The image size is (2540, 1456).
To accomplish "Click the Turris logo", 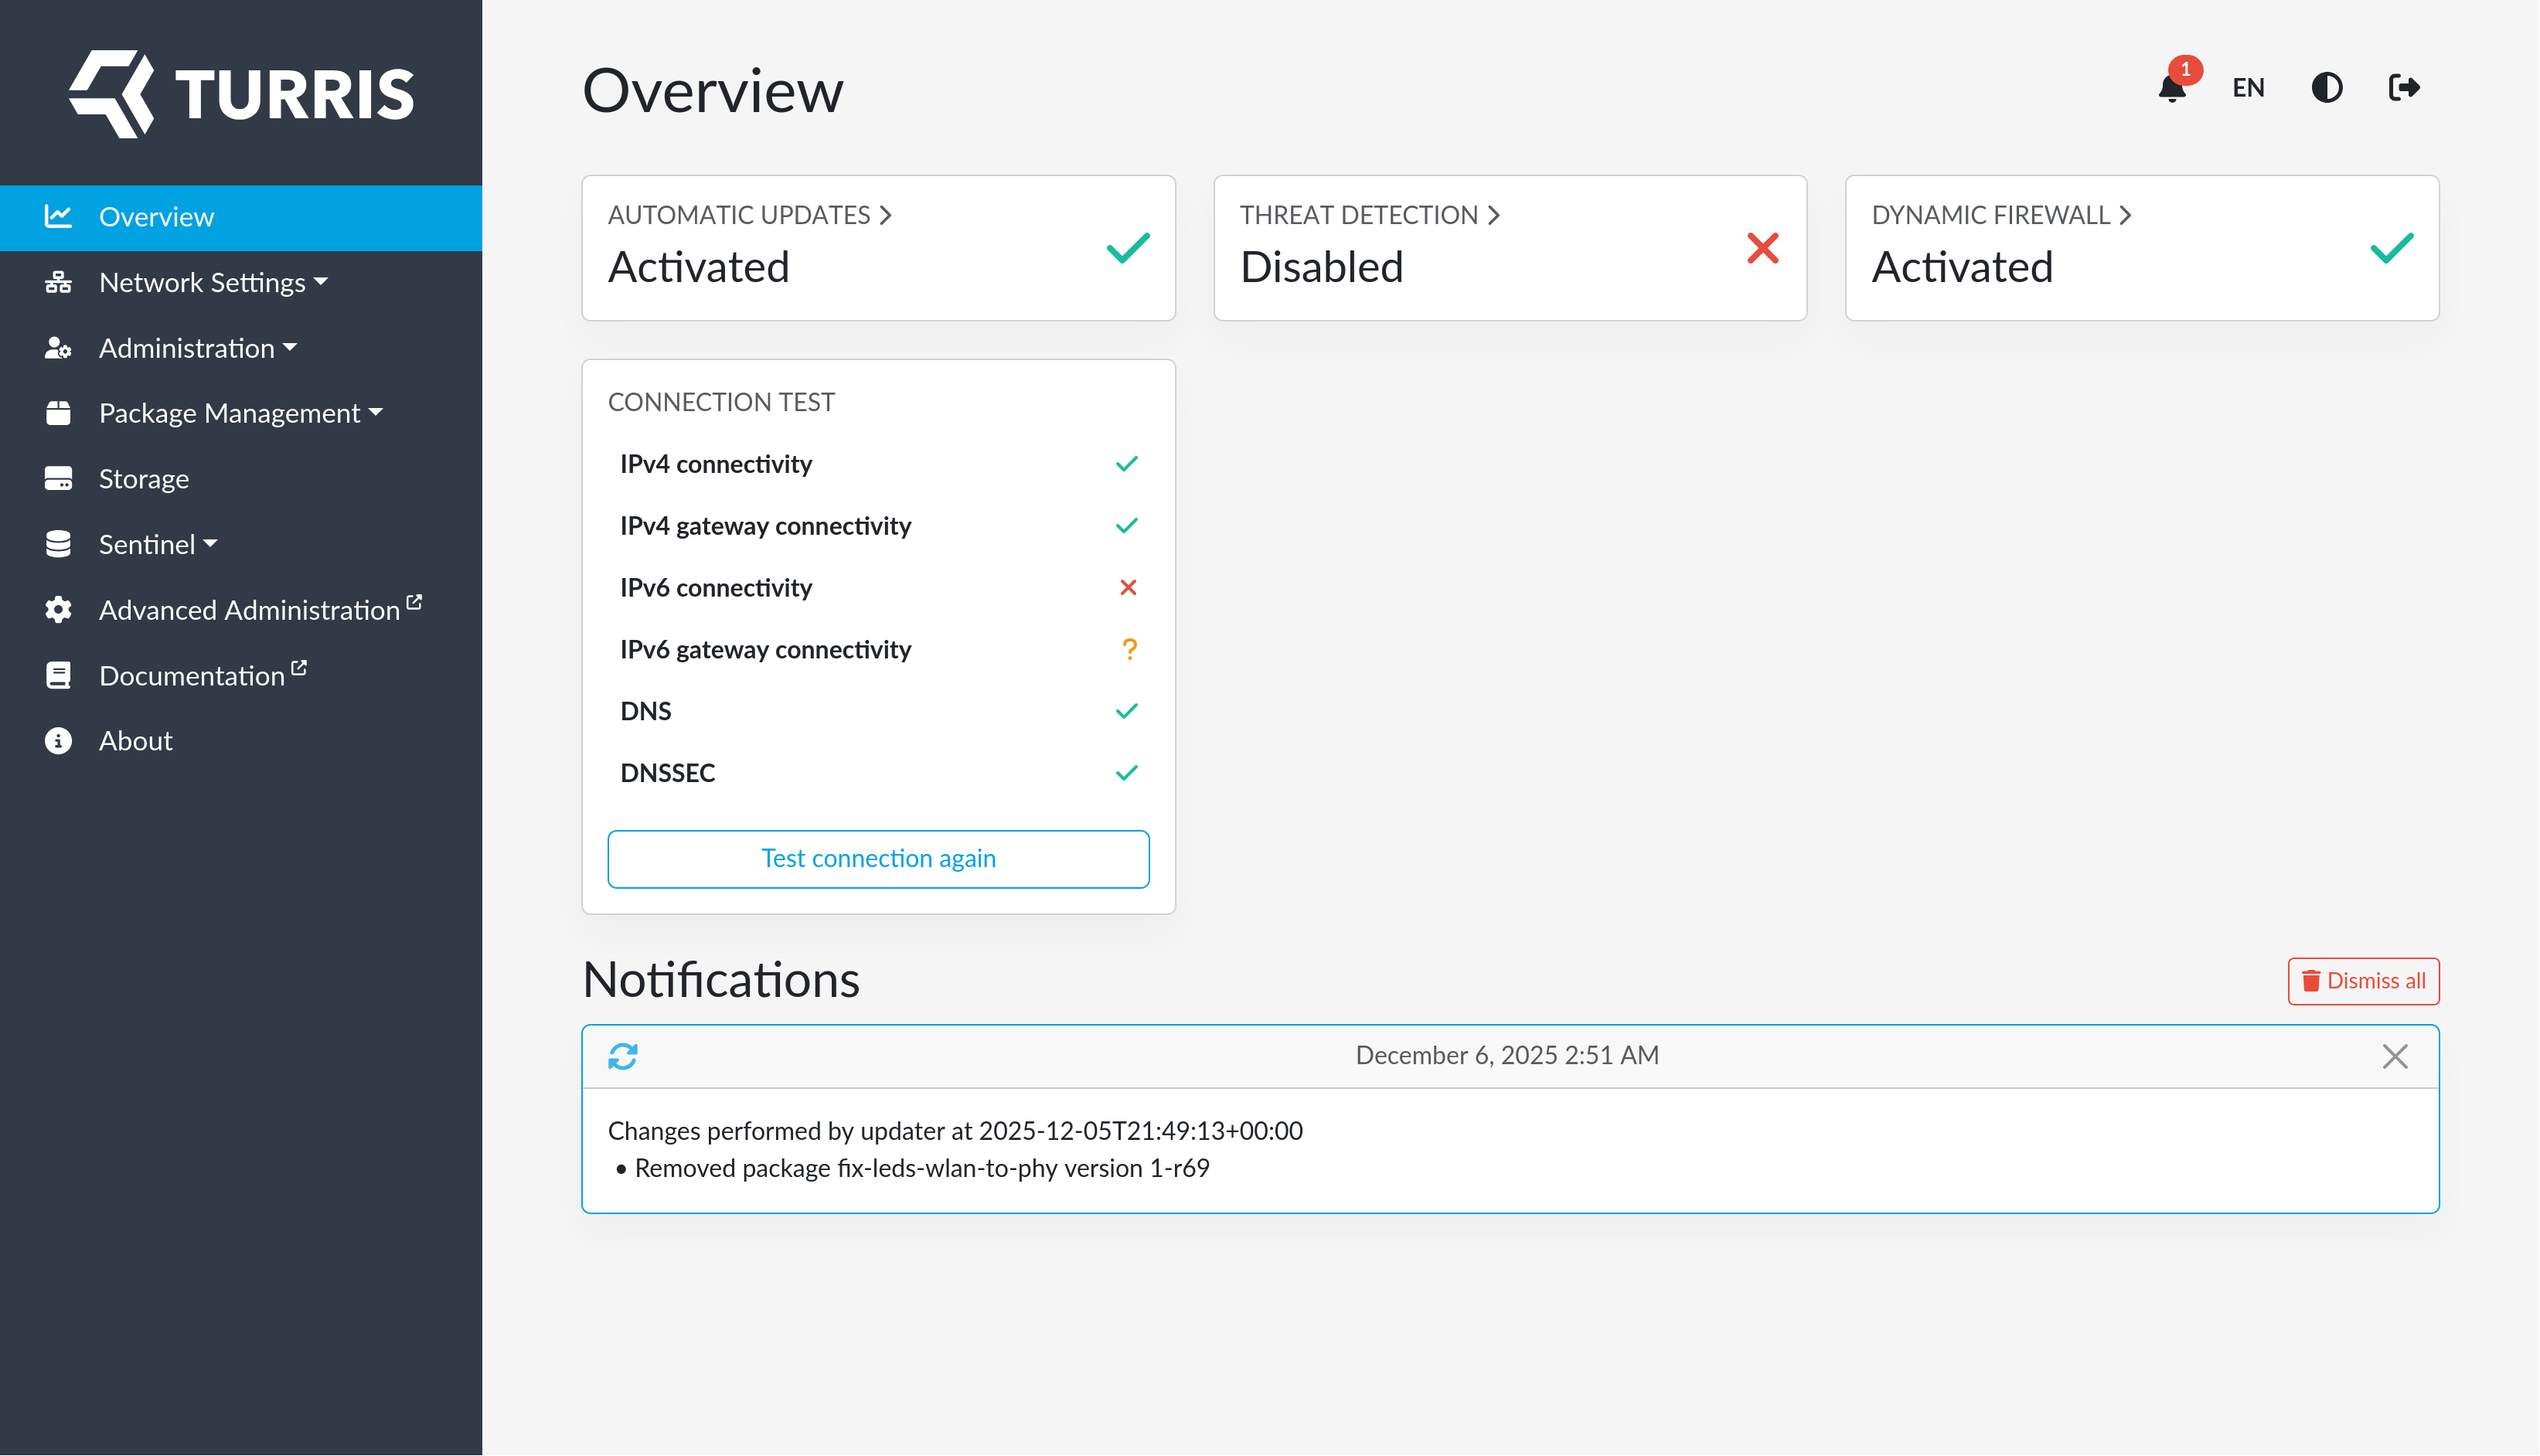I will pyautogui.click(x=240, y=92).
